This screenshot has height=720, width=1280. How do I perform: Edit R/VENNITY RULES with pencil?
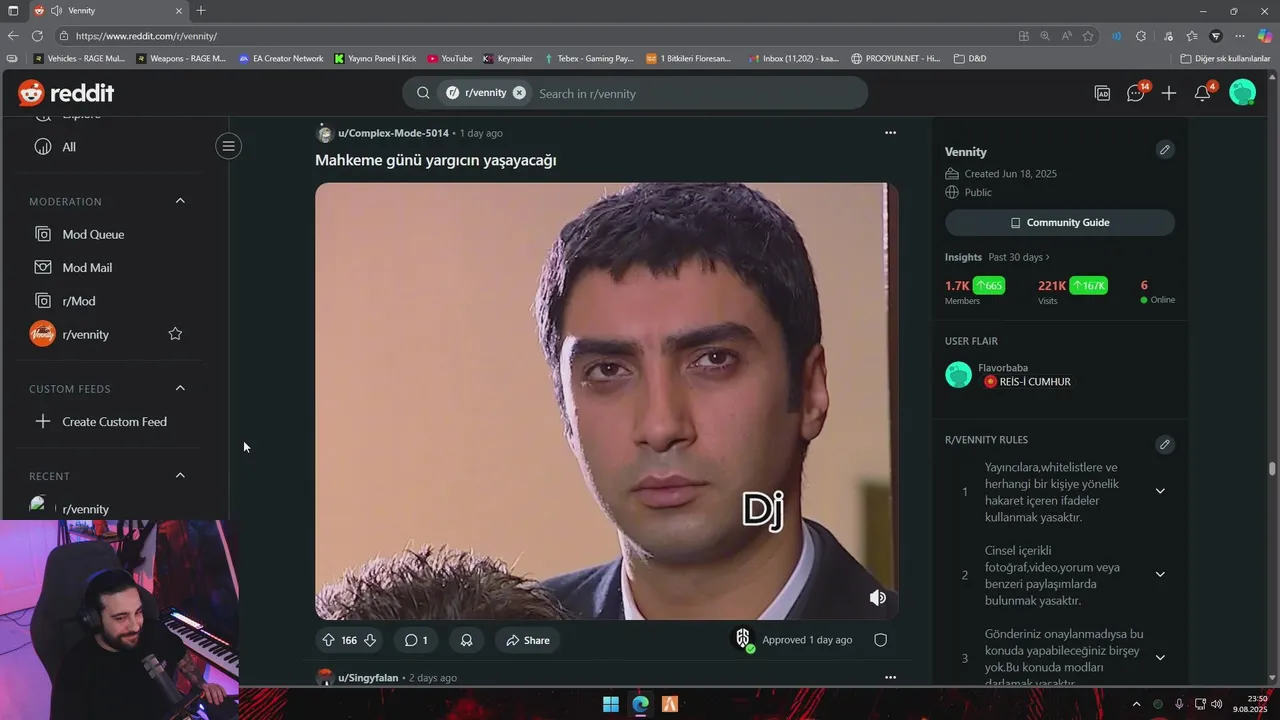click(1164, 445)
